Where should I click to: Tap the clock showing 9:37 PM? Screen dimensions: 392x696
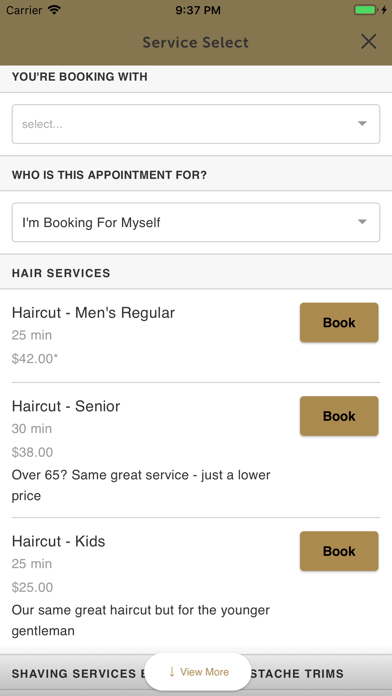coord(198,10)
